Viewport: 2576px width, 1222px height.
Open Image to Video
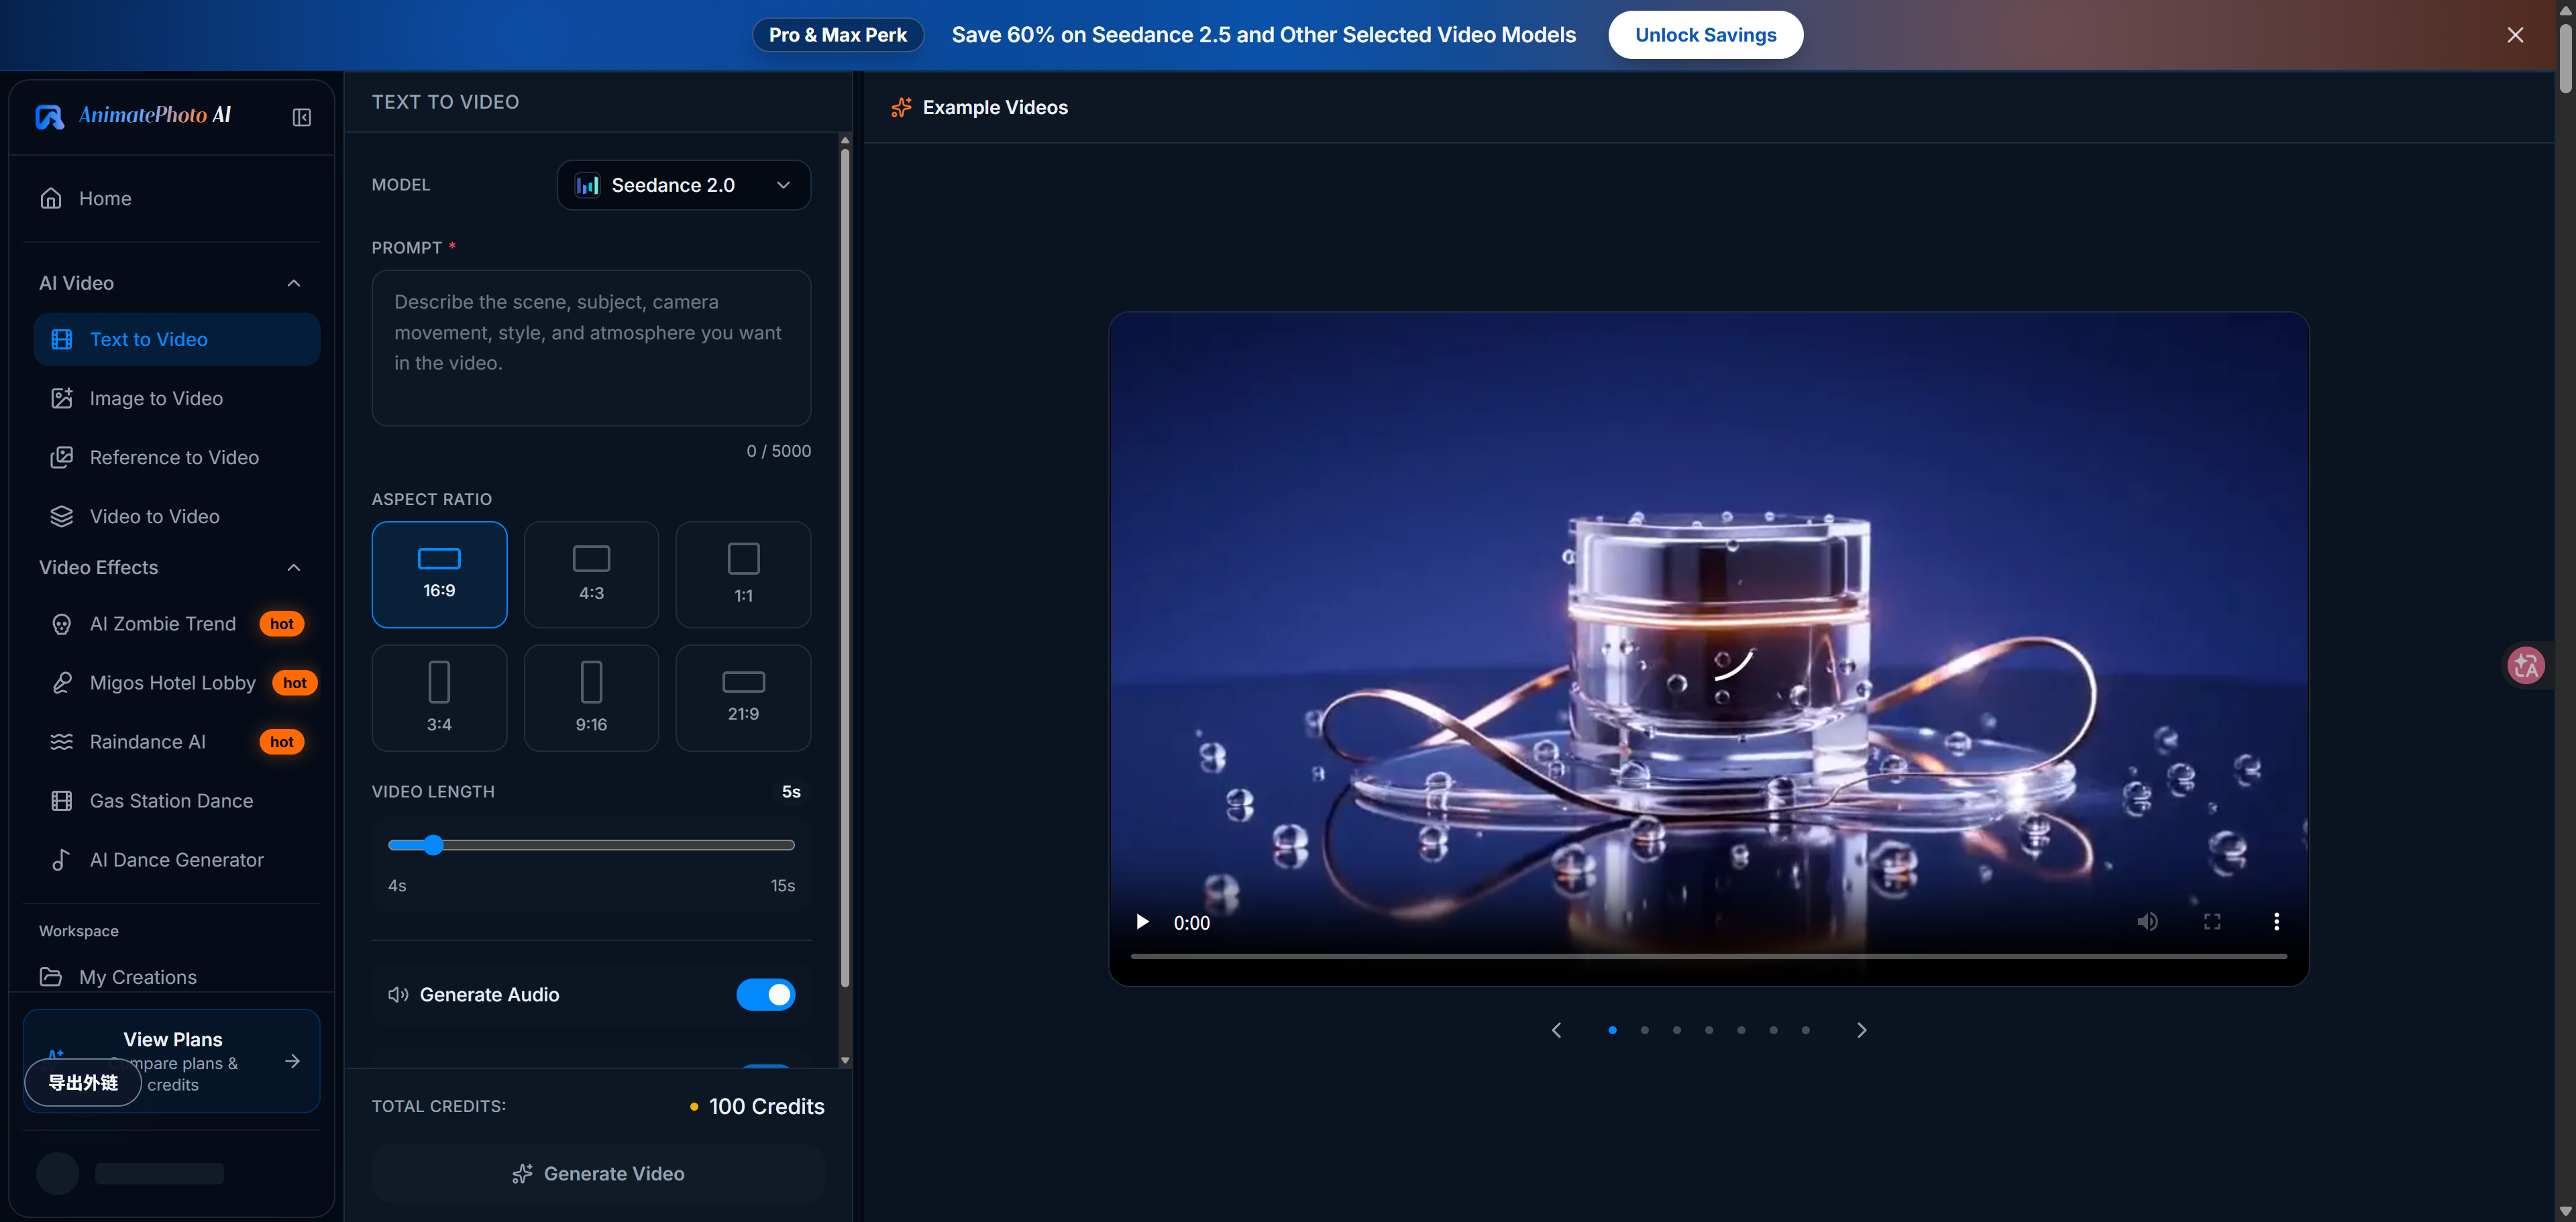[x=177, y=398]
